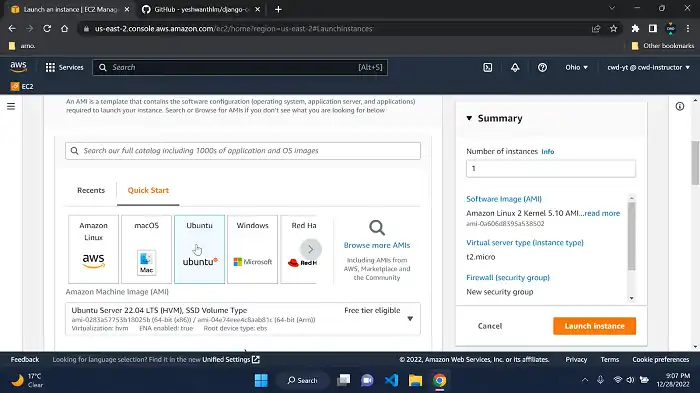
Task: Focus the AWS console search box
Action: (240, 67)
